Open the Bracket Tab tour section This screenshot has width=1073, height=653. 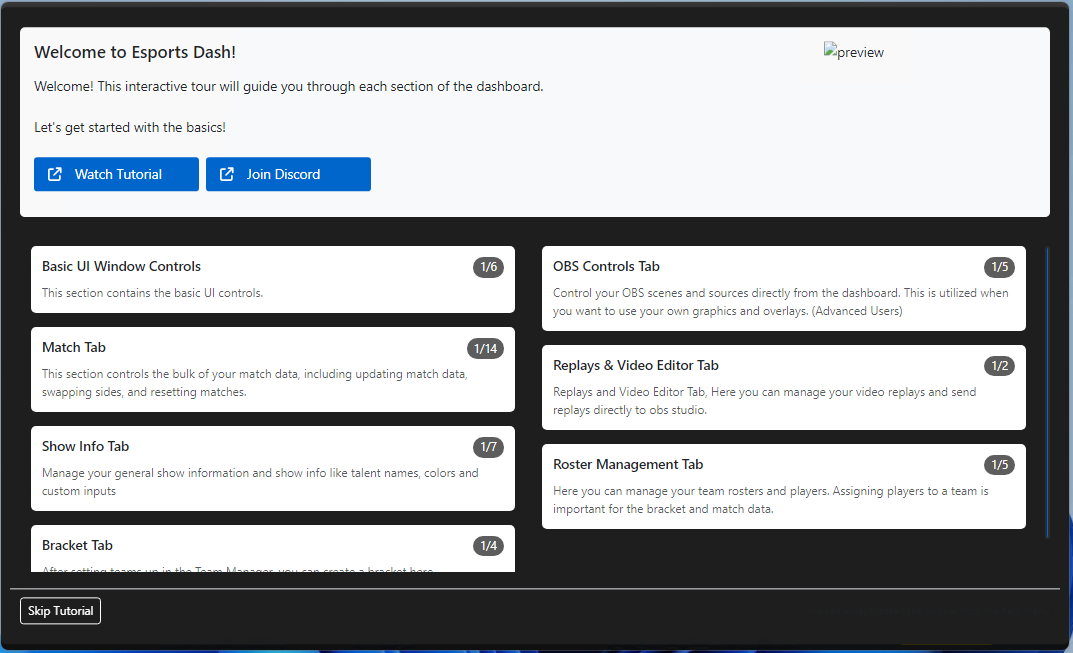[272, 549]
